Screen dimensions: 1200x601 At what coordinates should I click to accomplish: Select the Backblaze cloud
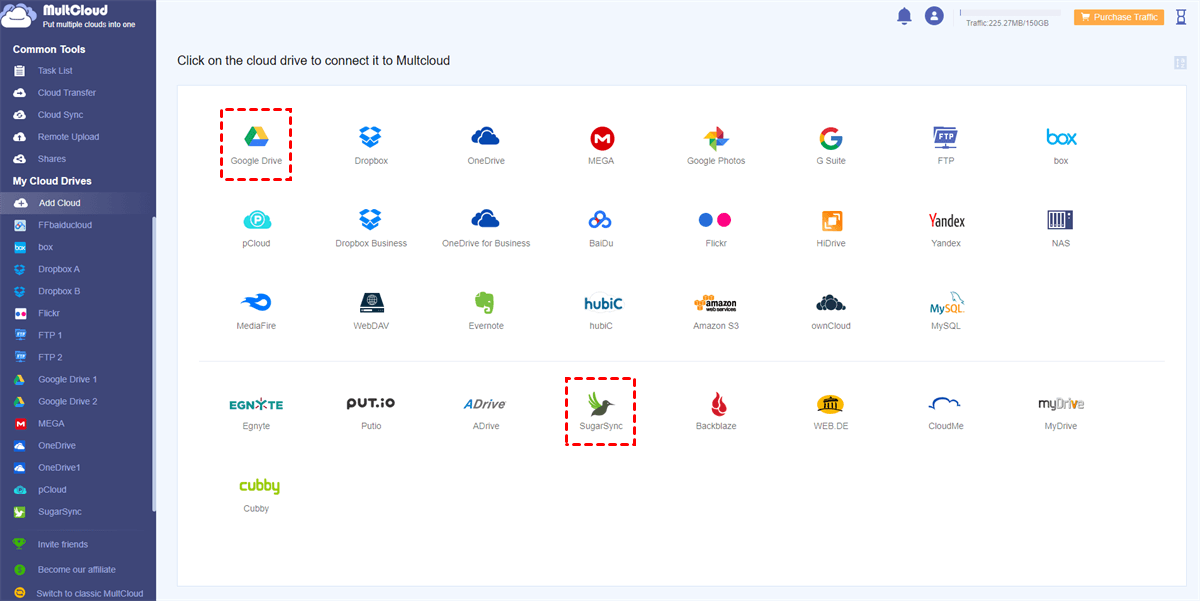716,411
